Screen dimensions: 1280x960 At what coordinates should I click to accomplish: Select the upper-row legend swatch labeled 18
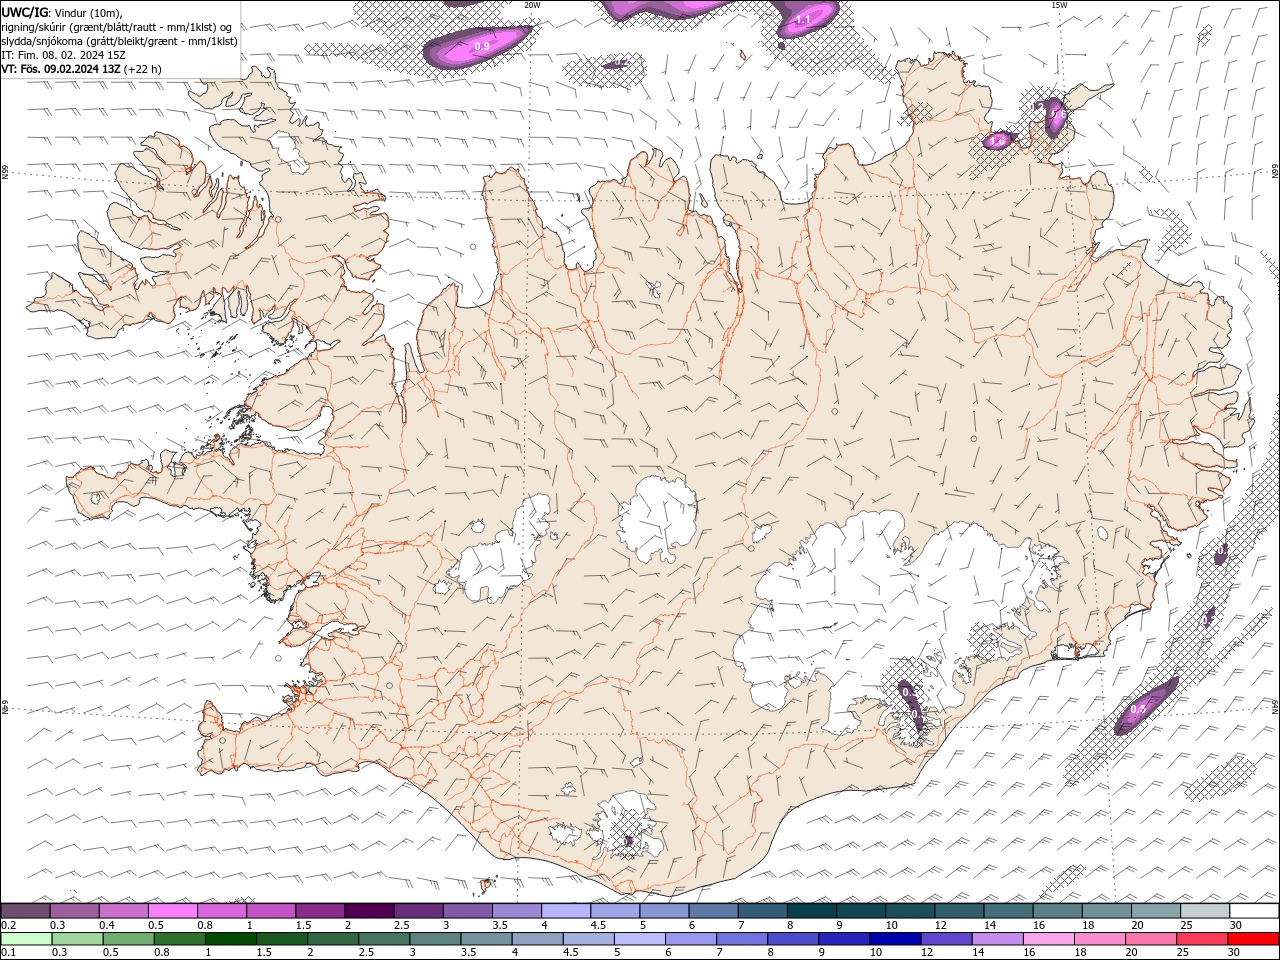(1106, 911)
